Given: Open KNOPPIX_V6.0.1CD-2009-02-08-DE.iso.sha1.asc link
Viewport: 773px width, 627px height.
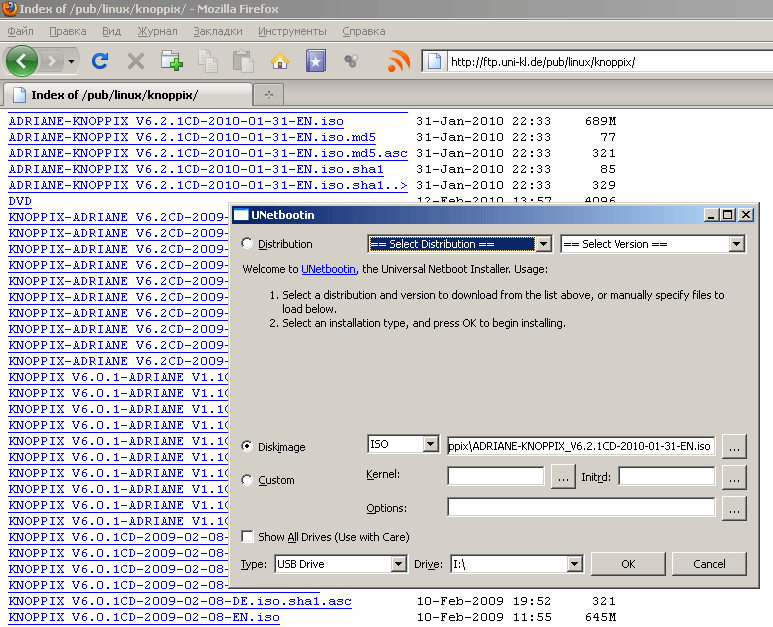Looking at the screenshot, I should click(180, 601).
